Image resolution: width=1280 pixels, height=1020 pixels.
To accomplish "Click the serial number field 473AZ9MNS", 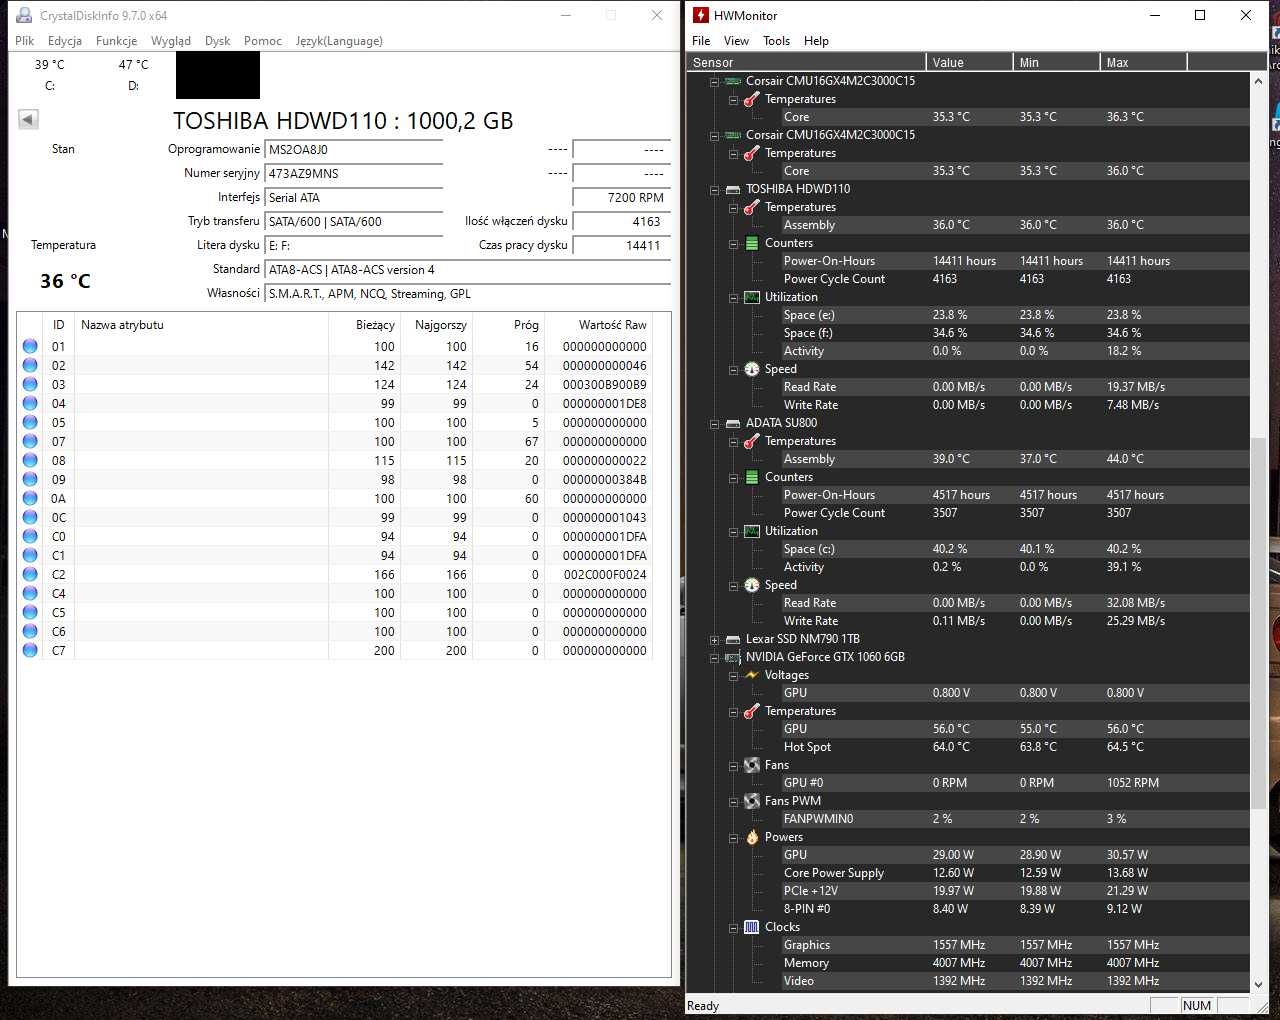I will (354, 174).
